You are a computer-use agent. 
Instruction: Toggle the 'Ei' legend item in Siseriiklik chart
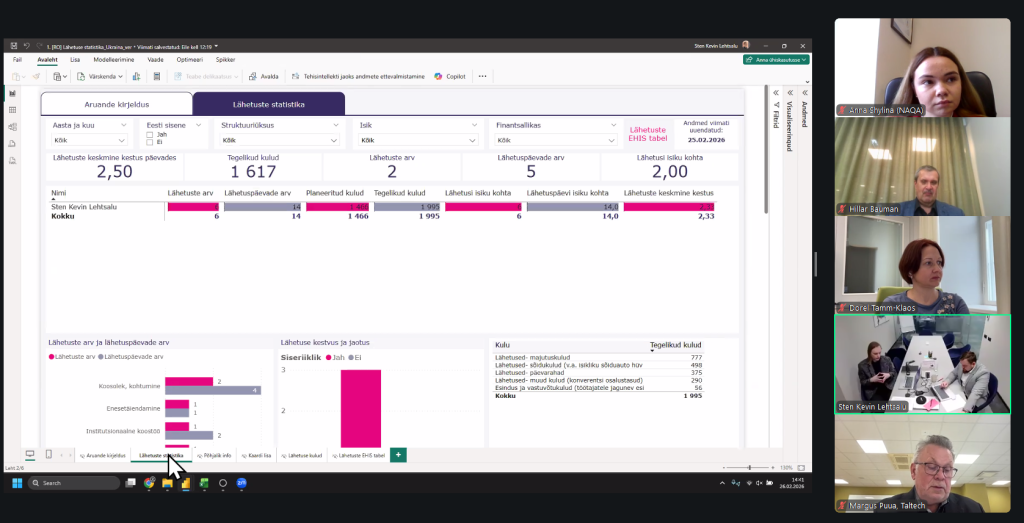tap(354, 356)
